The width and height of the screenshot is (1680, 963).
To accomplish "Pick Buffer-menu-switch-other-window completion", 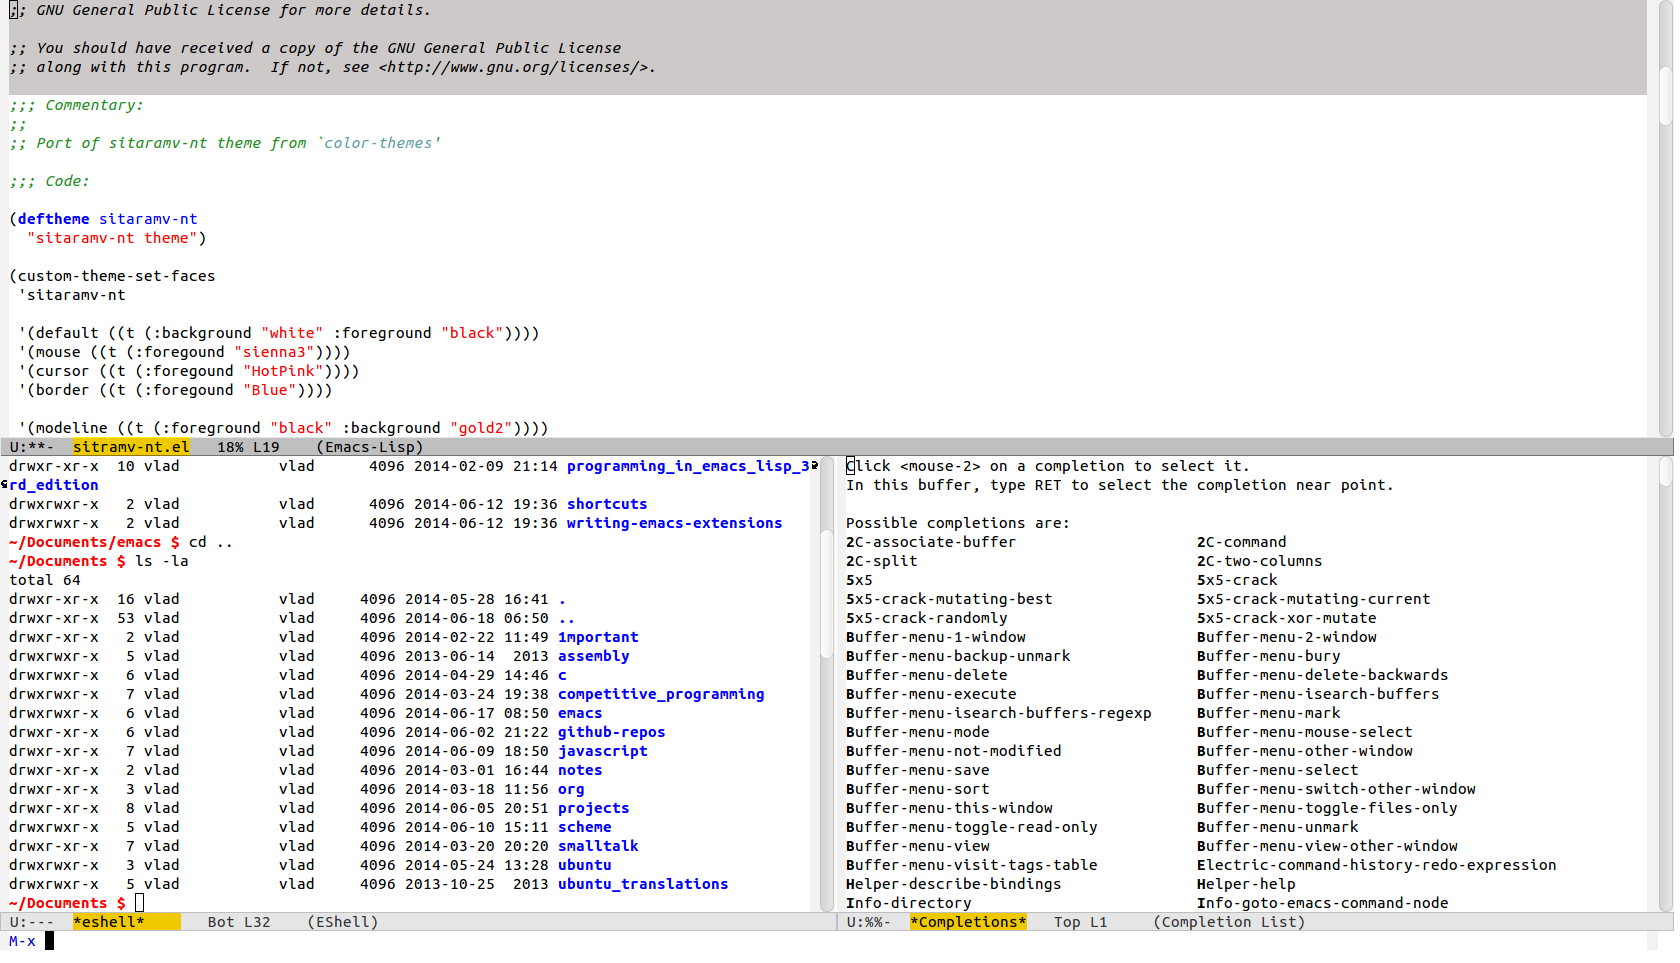I will point(1336,789).
